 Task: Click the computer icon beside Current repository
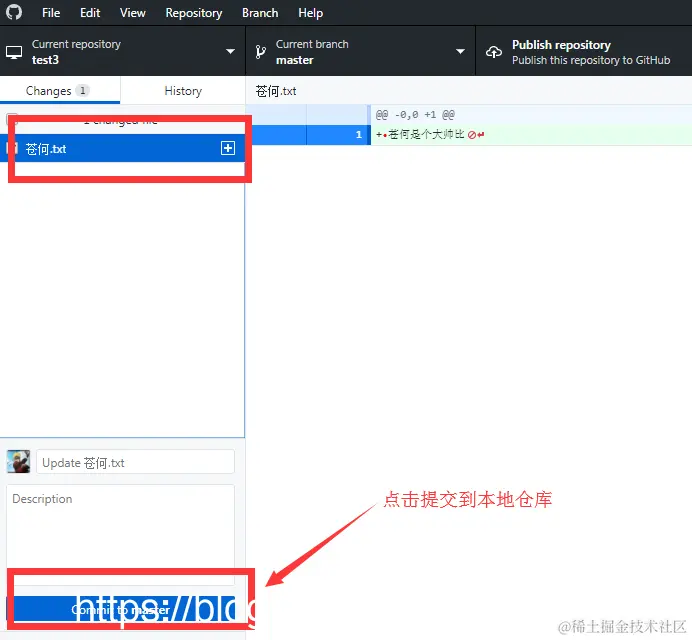[14, 52]
